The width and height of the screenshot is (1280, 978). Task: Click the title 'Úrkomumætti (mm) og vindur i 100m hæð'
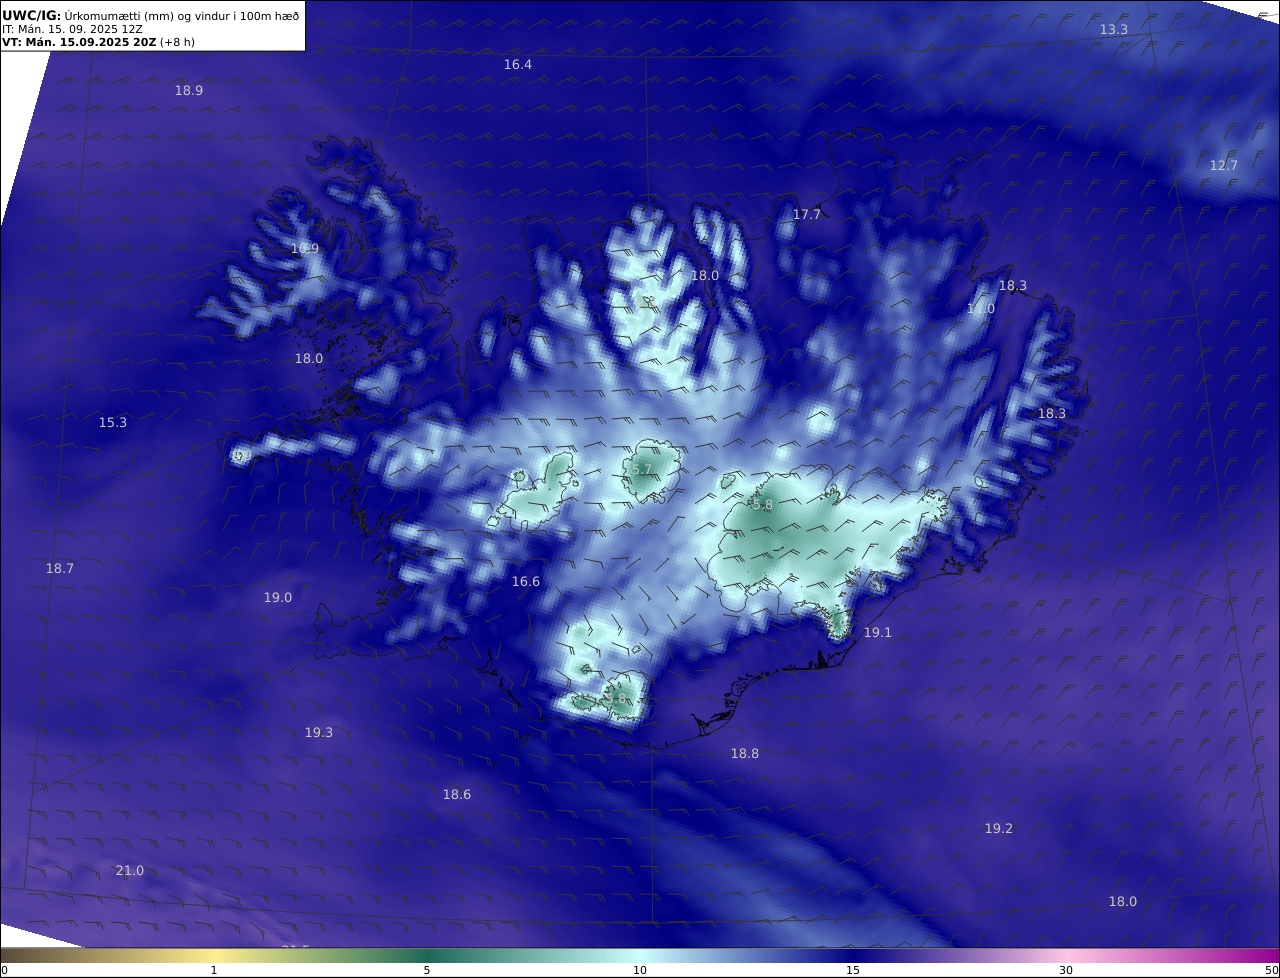pyautogui.click(x=182, y=15)
